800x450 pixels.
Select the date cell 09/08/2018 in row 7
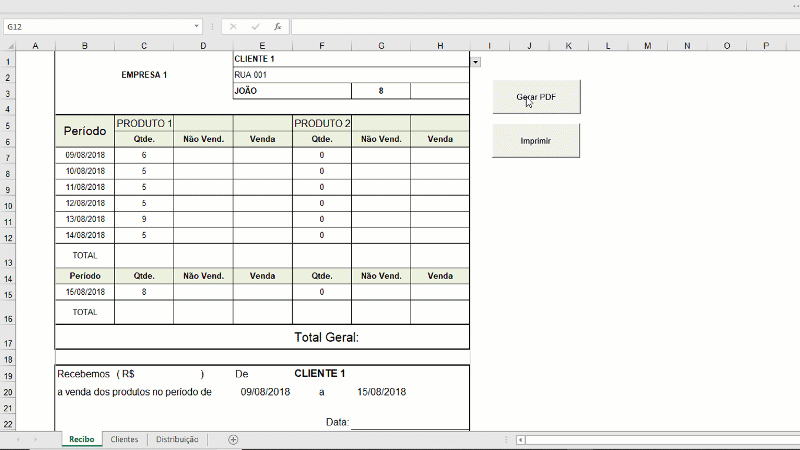85,155
